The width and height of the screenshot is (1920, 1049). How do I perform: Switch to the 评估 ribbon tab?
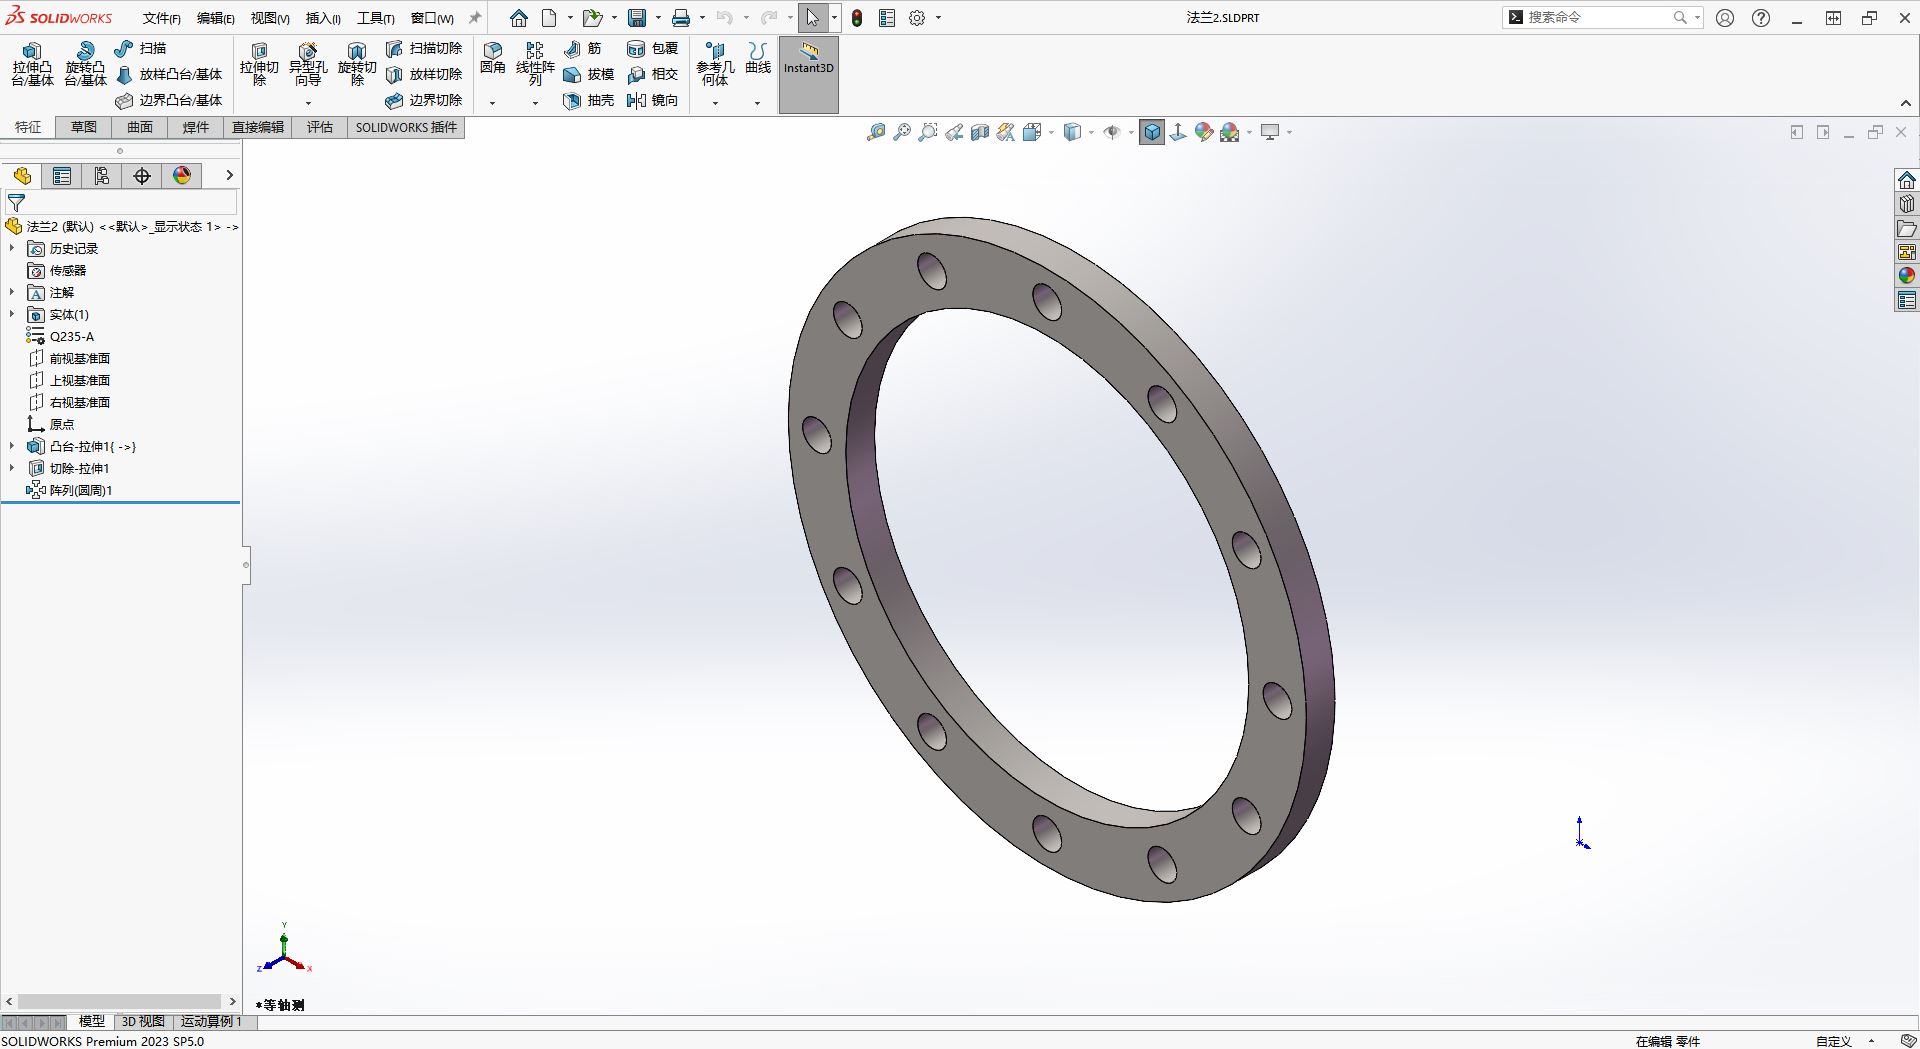pos(320,127)
